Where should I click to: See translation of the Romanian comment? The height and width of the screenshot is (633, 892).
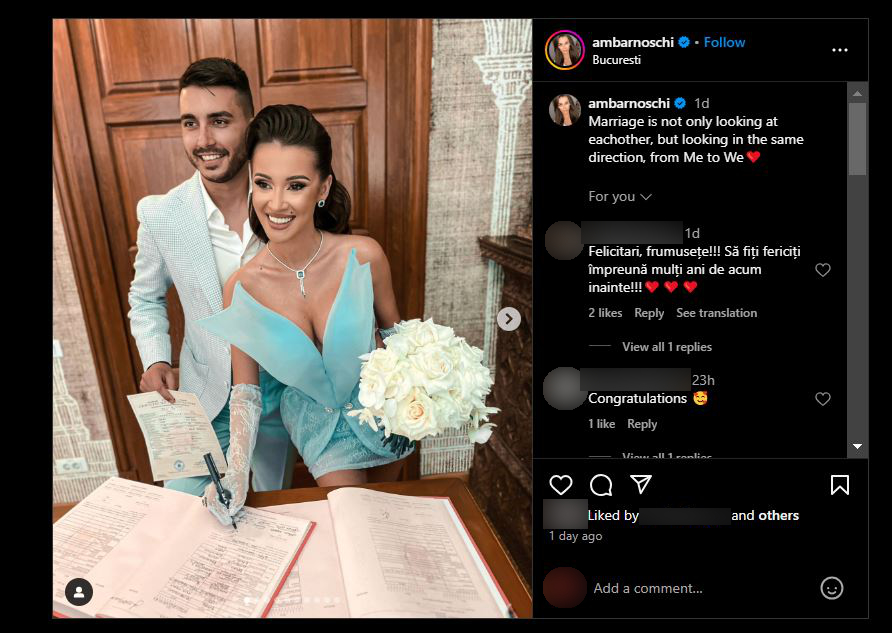(716, 313)
